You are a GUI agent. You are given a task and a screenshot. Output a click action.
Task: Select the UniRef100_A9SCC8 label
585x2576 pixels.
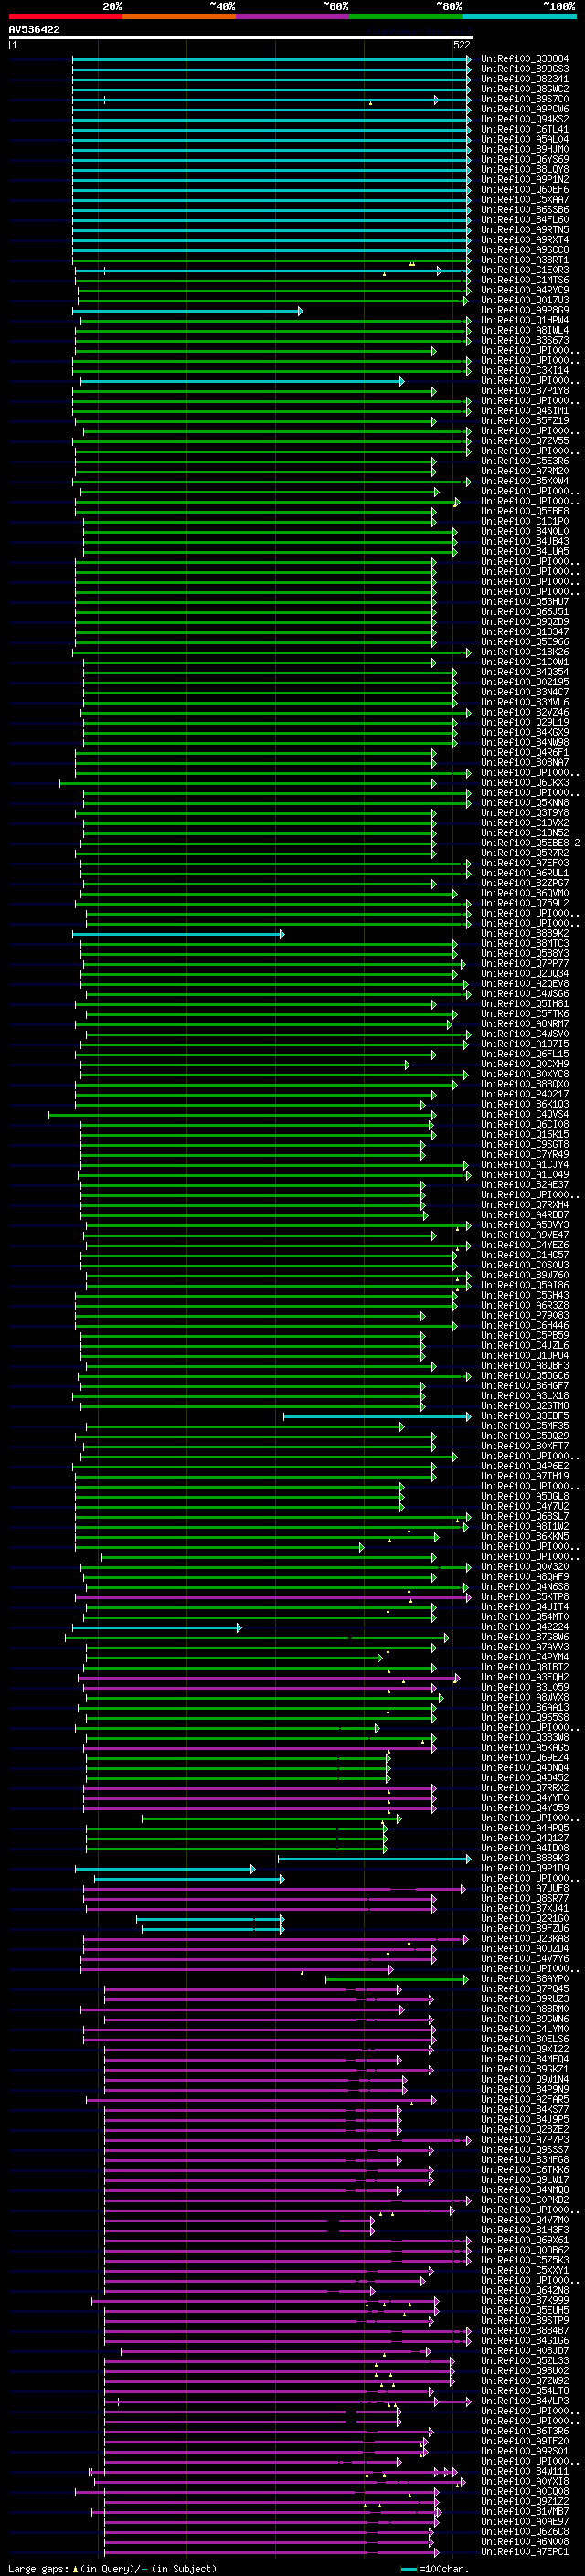pos(525,250)
